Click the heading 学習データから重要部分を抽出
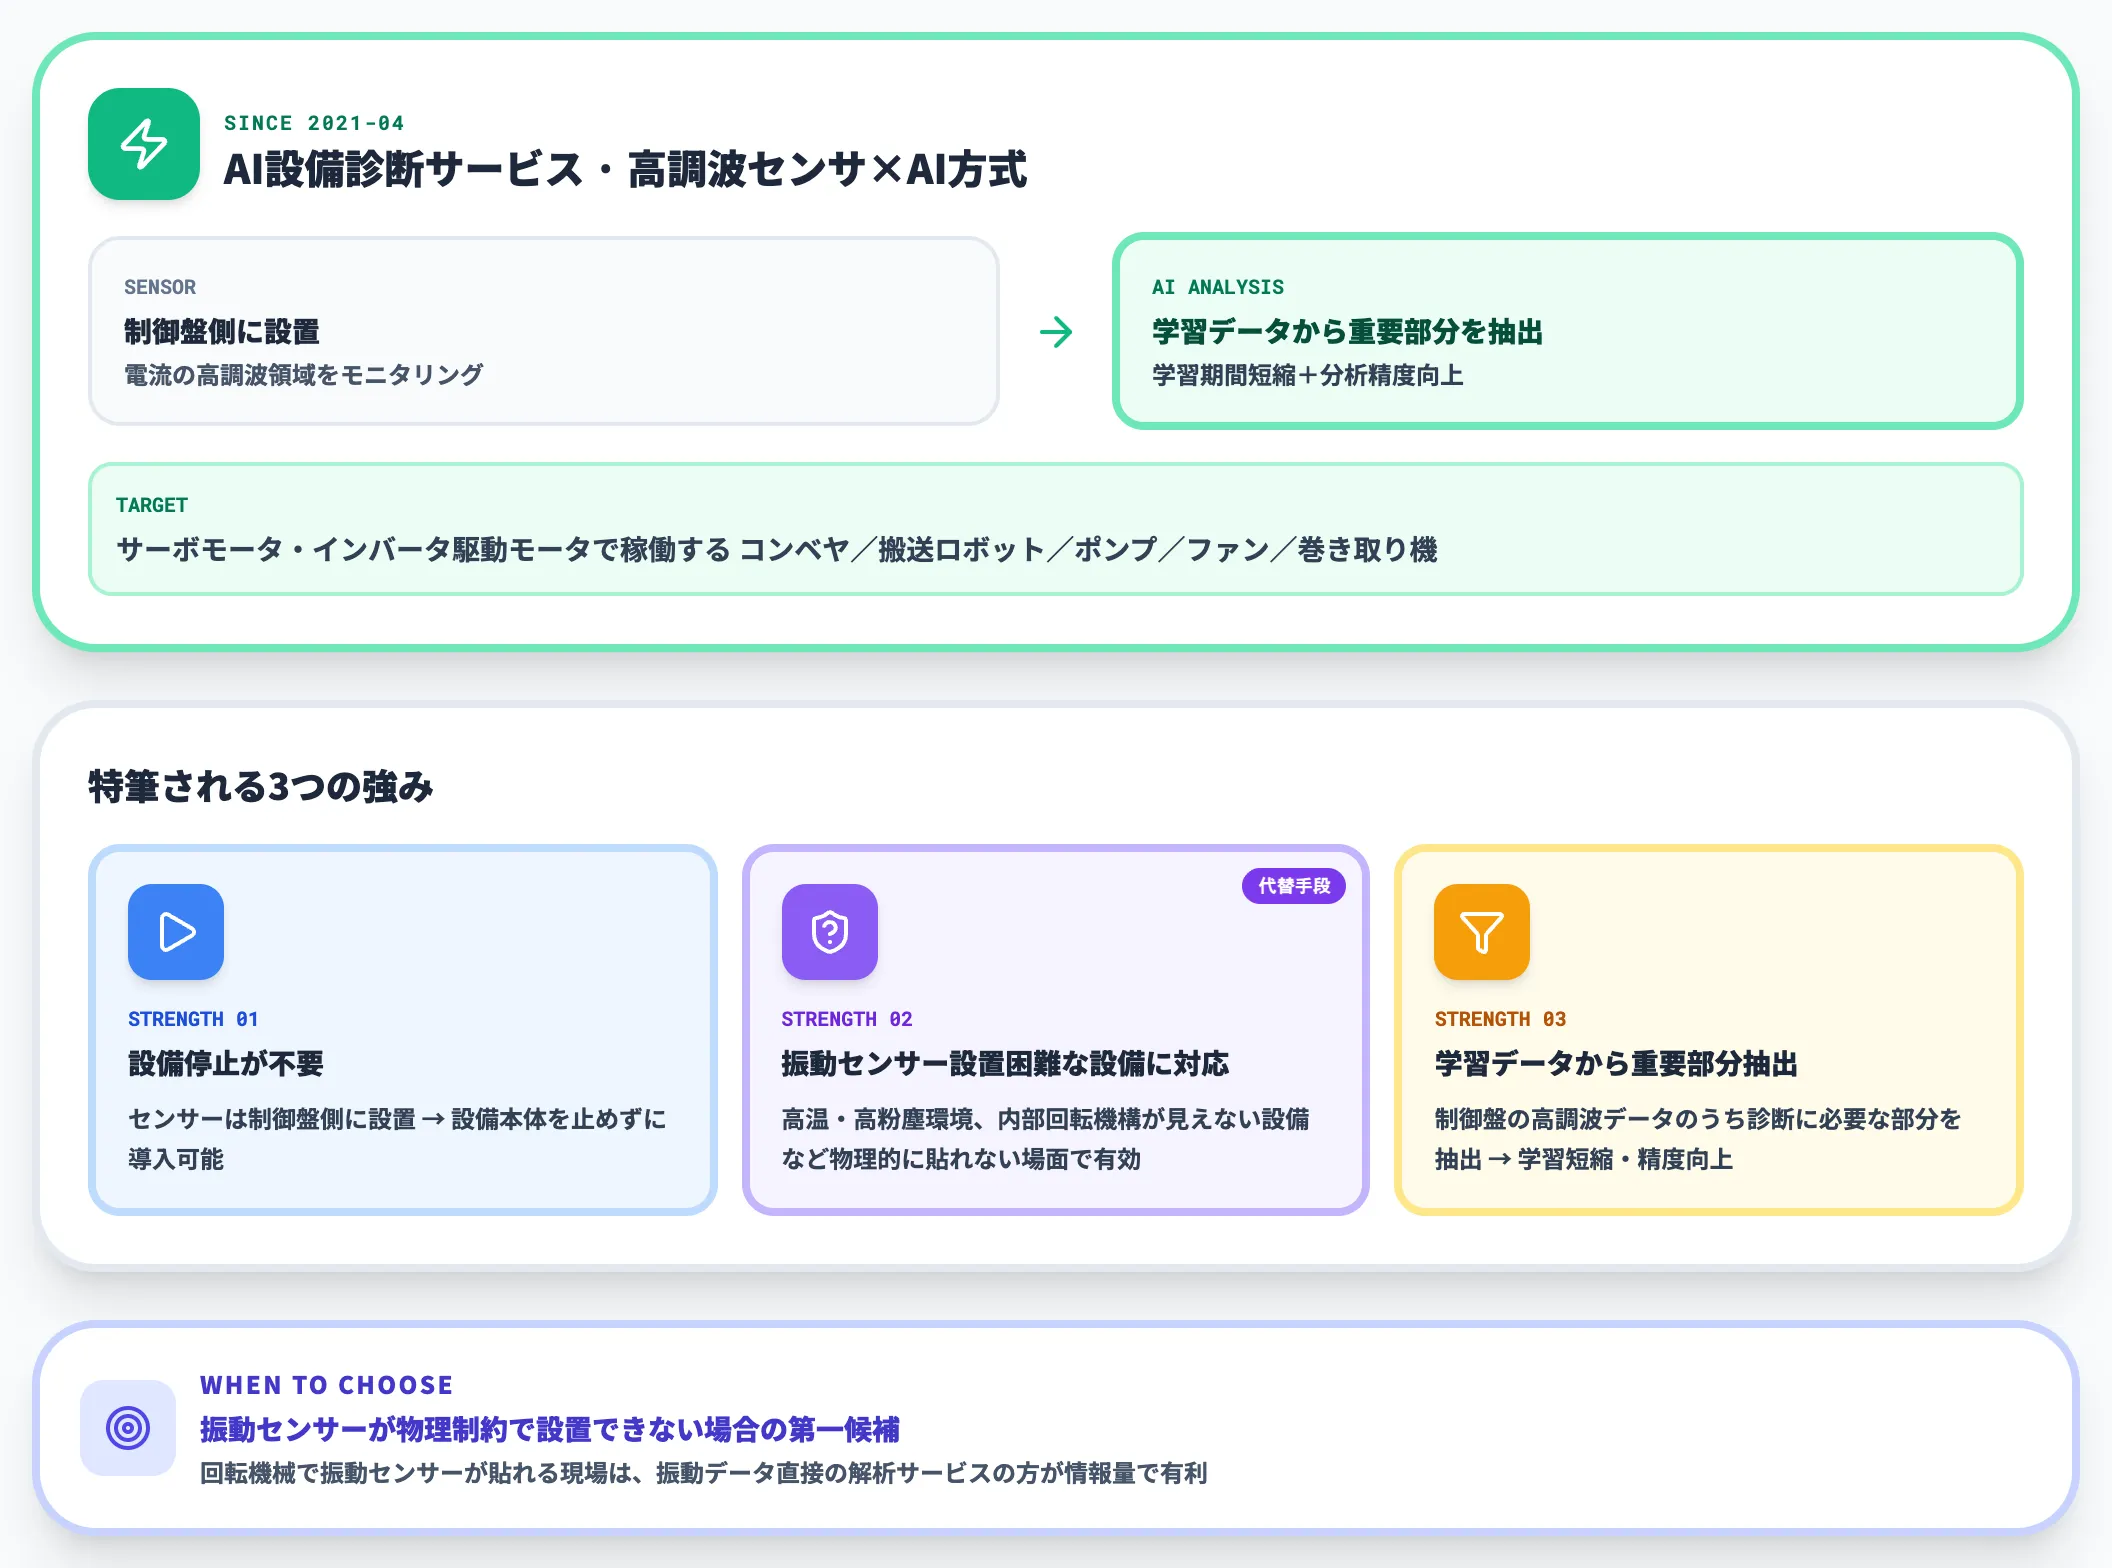Viewport: 2112px width, 1568px height. 1348,331
